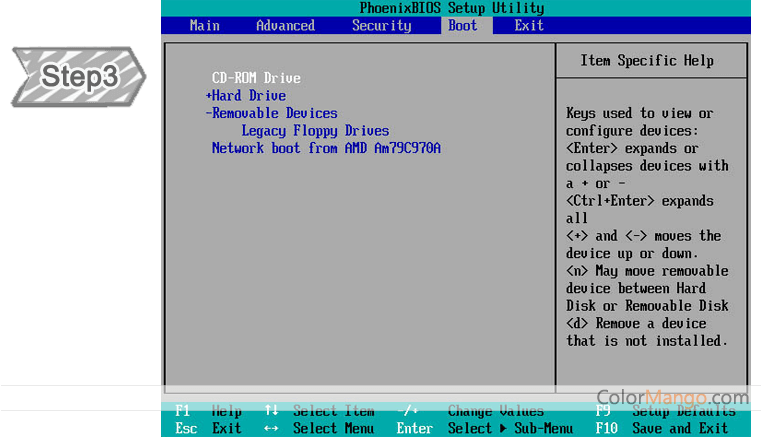Open the Exit menu tab
Screen dimensions: 761x437
529,25
